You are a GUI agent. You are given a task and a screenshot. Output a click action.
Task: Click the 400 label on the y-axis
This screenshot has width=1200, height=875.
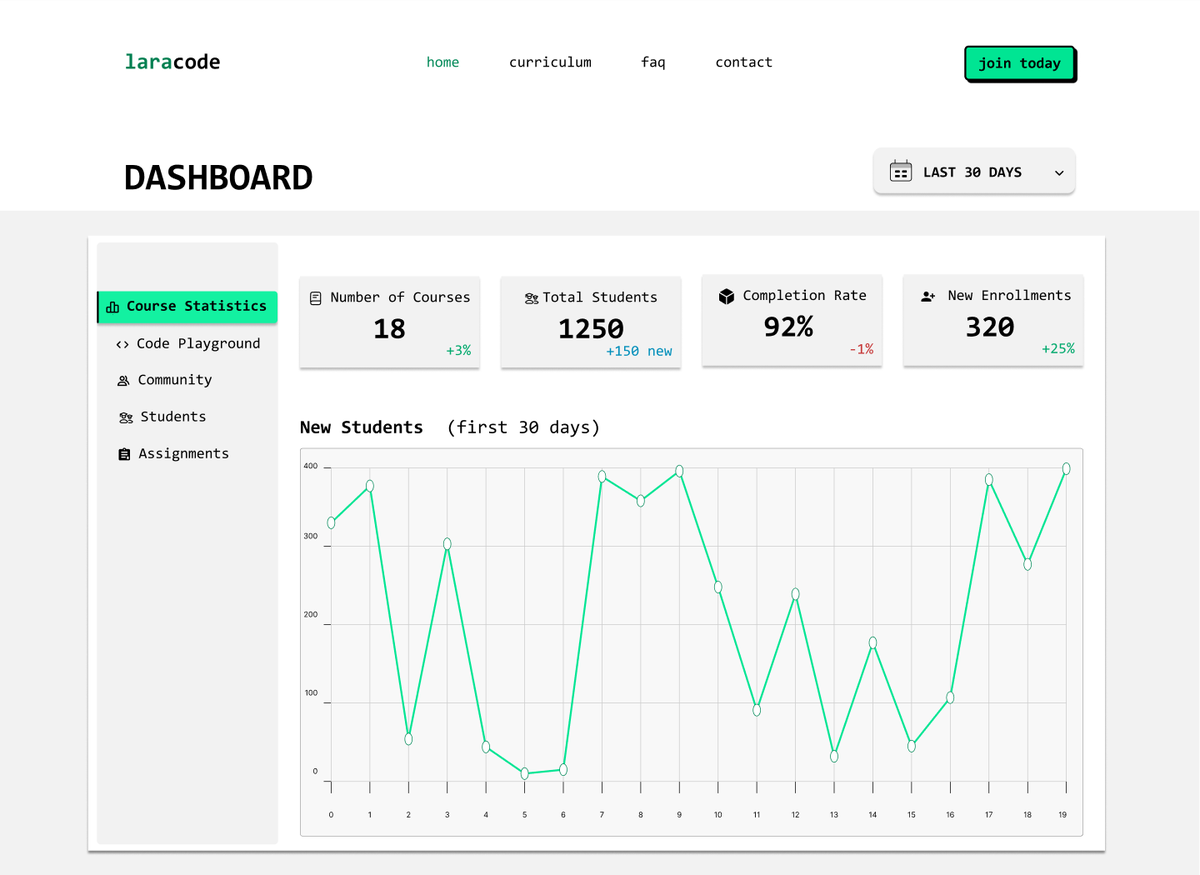(311, 466)
